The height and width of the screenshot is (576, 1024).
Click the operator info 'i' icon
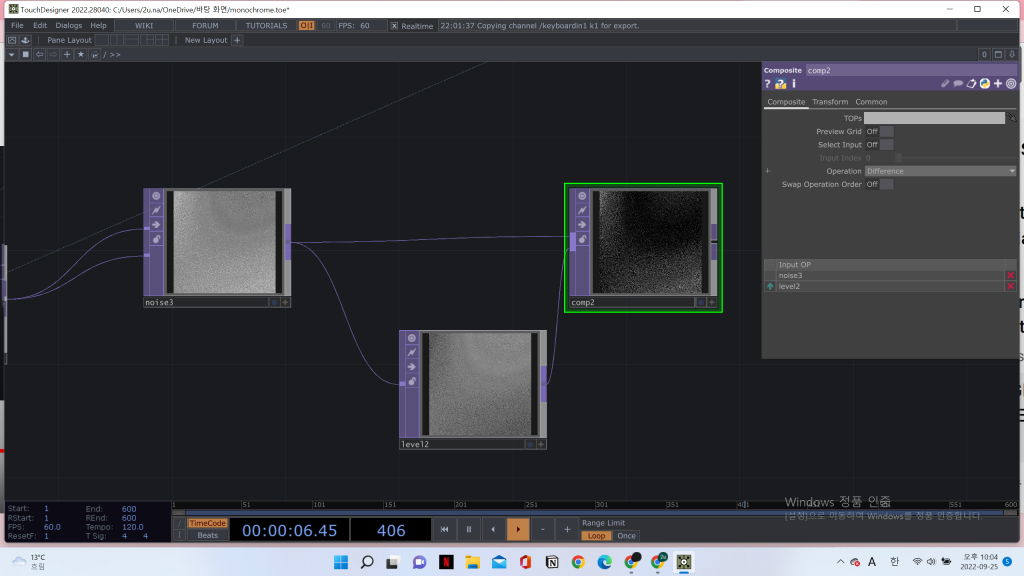pyautogui.click(x=793, y=84)
